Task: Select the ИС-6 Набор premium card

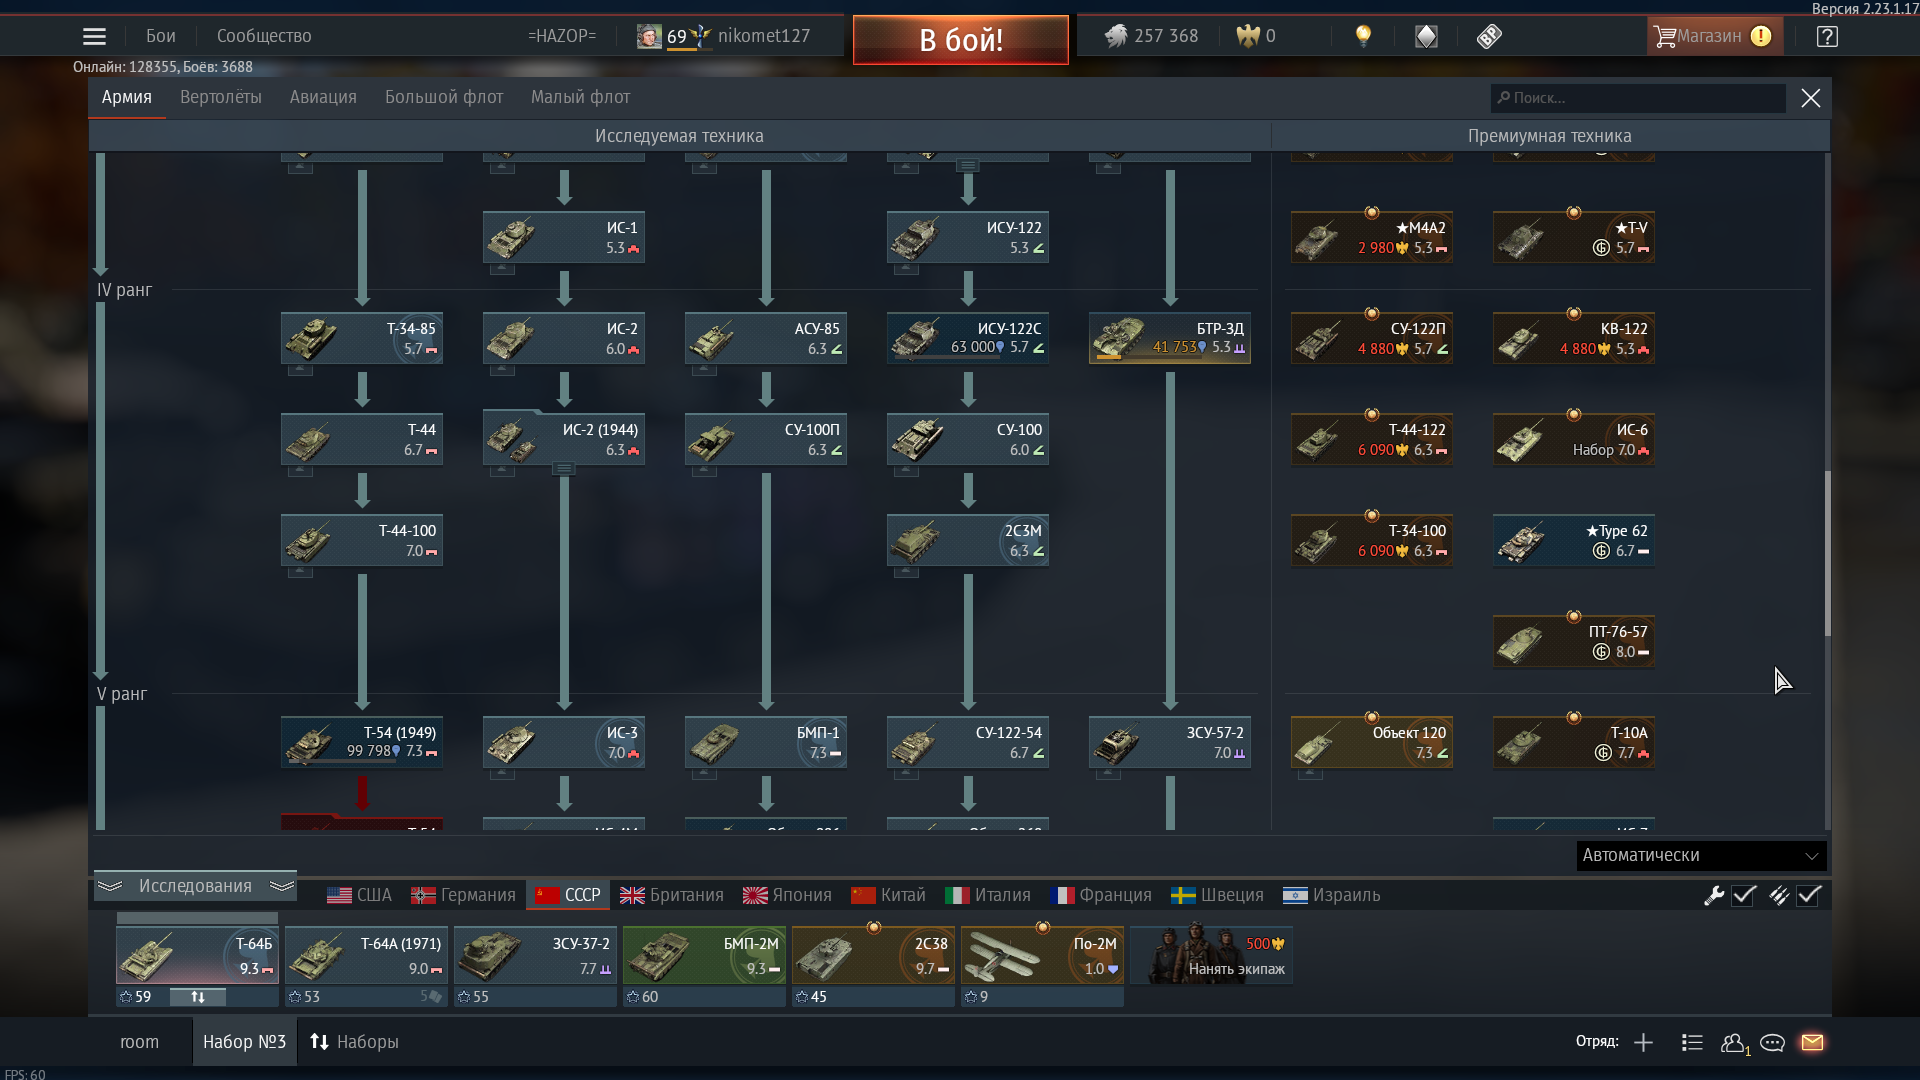Action: coord(1574,439)
